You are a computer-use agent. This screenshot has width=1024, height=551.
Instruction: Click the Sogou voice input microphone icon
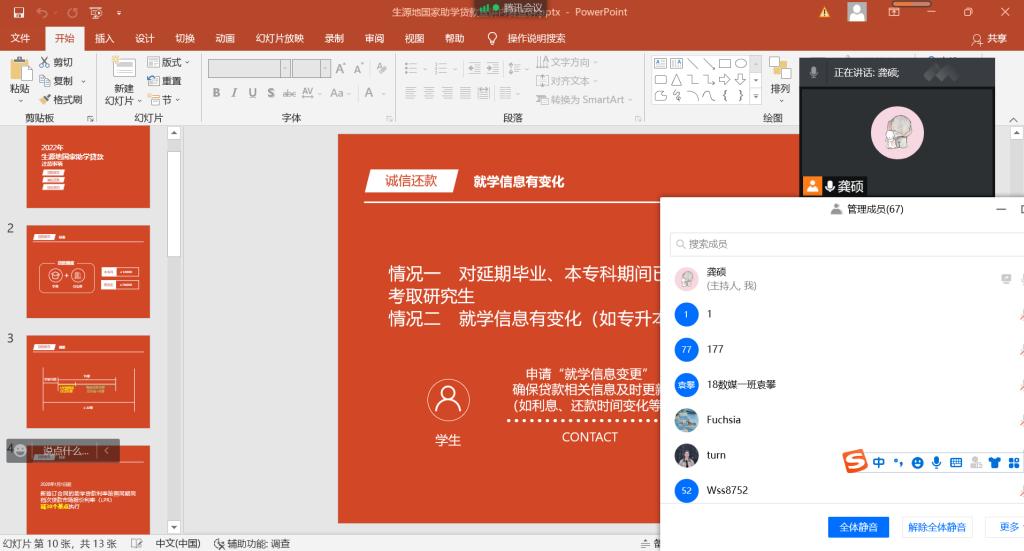click(x=937, y=463)
